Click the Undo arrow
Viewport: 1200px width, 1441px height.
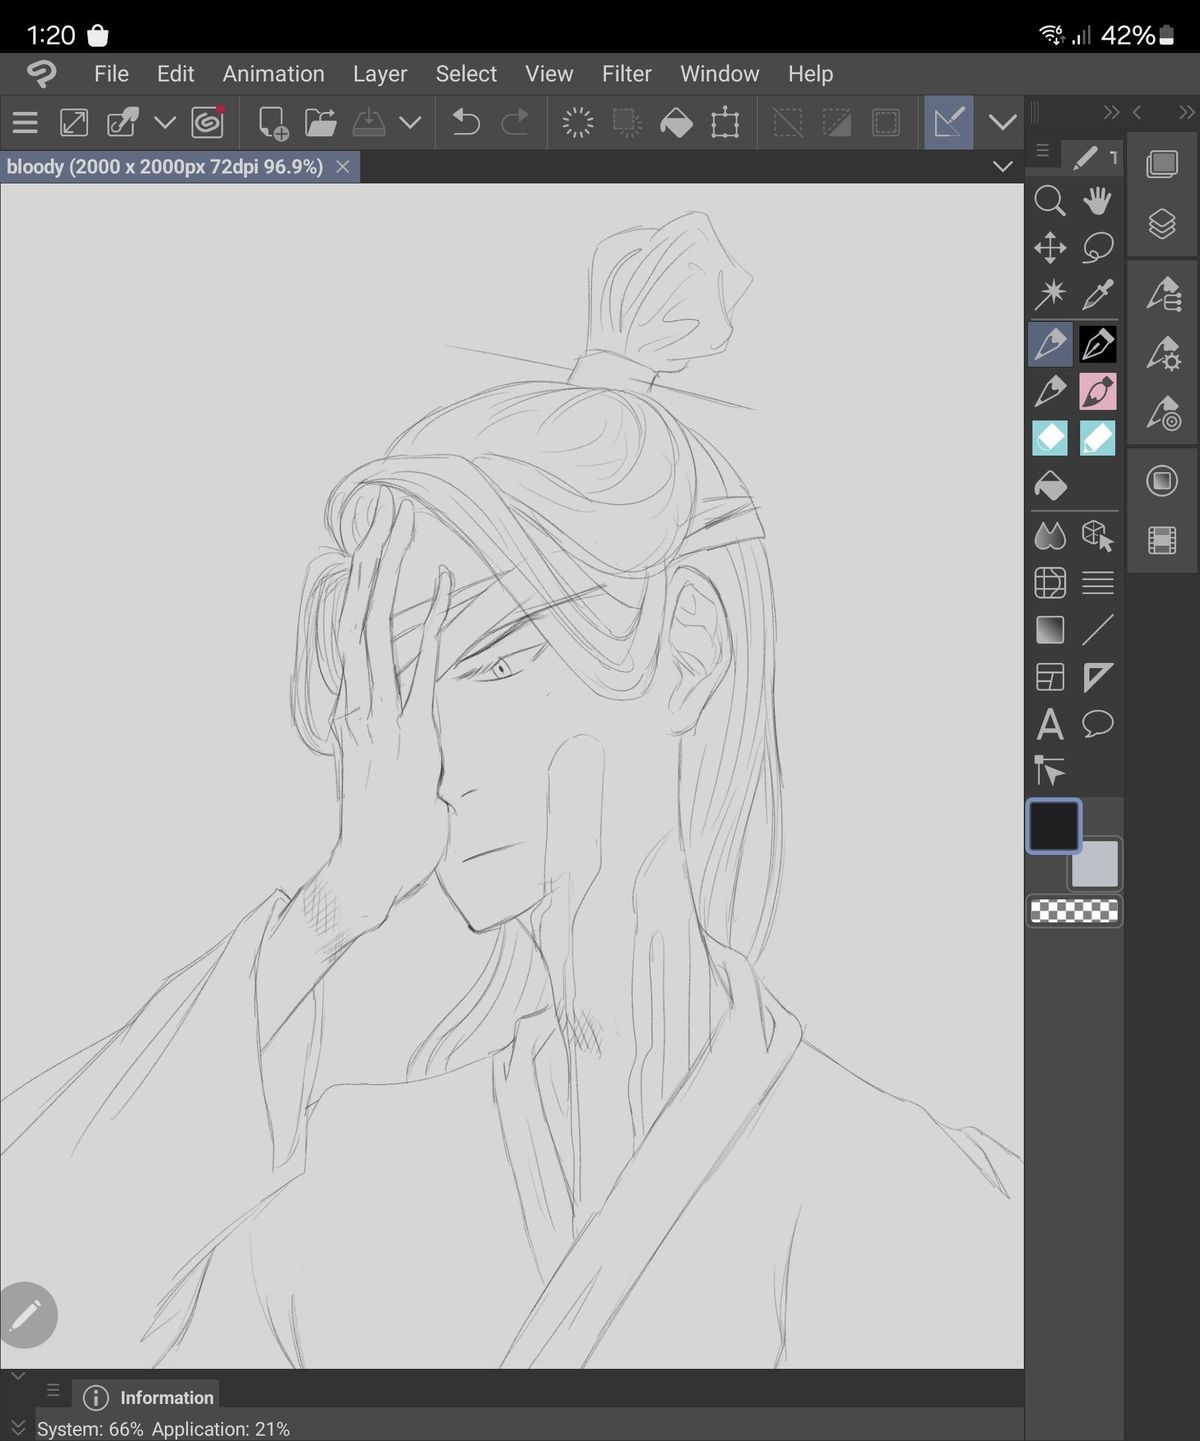click(x=466, y=123)
